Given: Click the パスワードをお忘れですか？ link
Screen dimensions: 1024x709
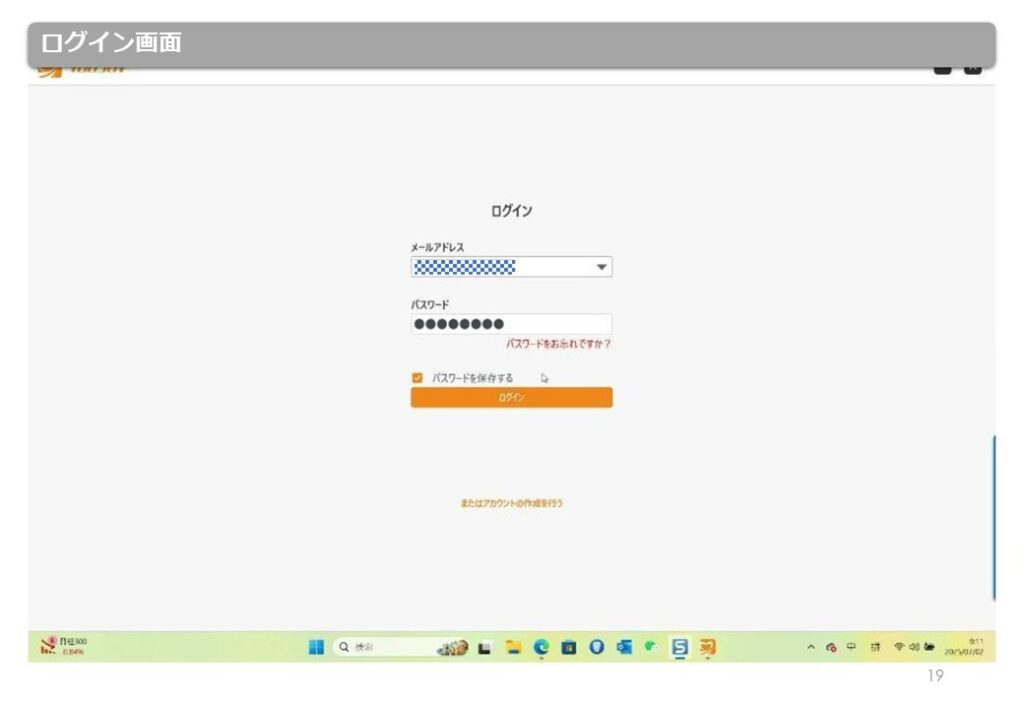Looking at the screenshot, I should (558, 344).
